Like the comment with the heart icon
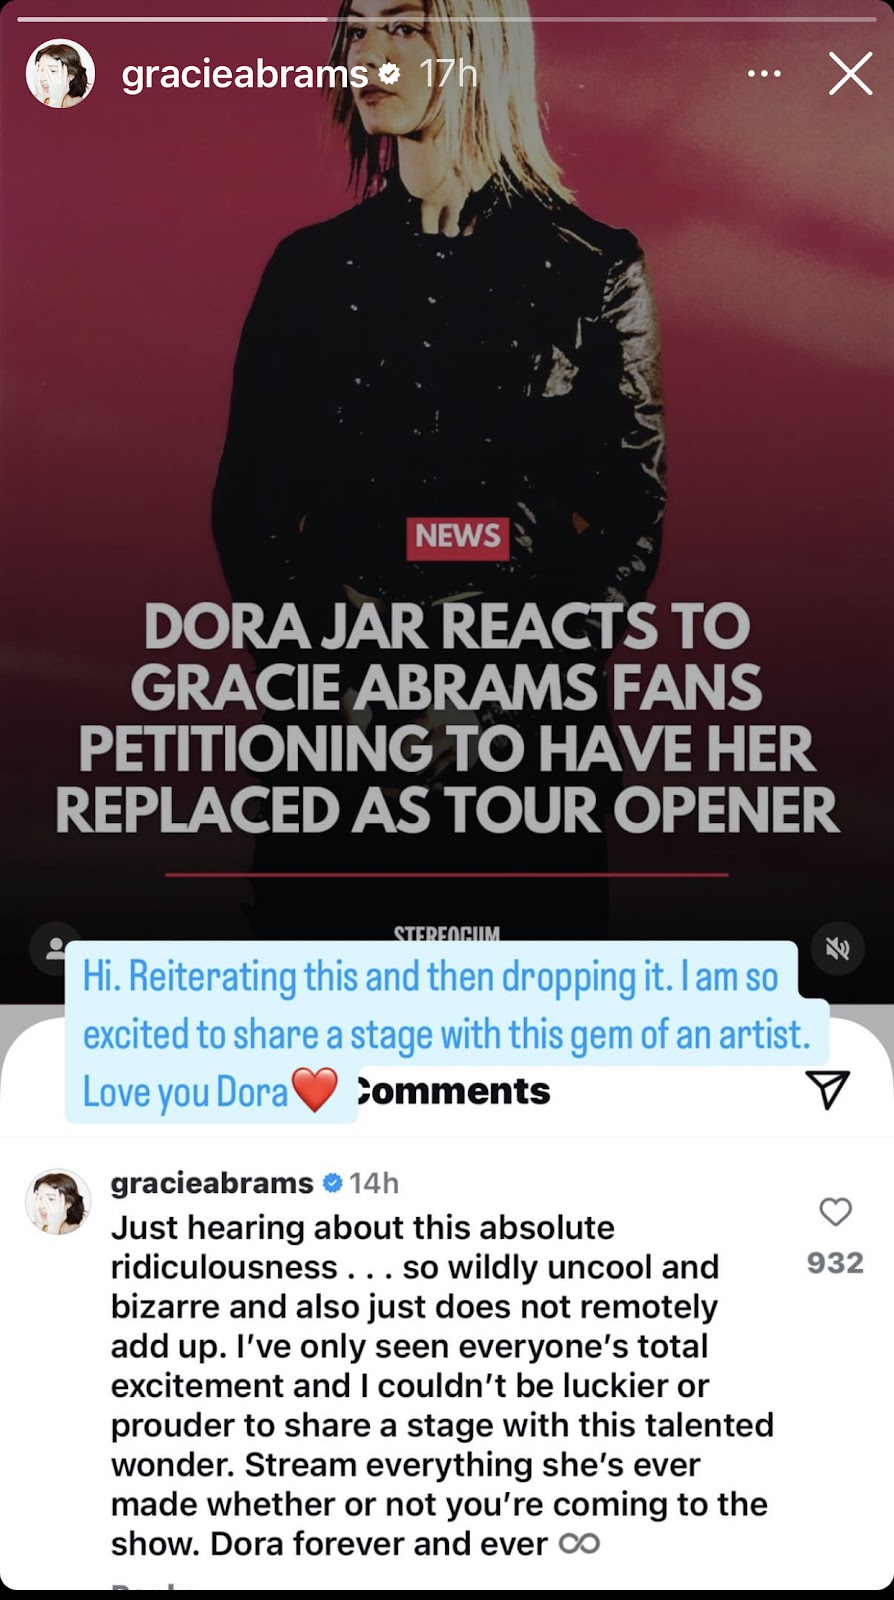This screenshot has height=1600, width=894. pyautogui.click(x=836, y=1212)
